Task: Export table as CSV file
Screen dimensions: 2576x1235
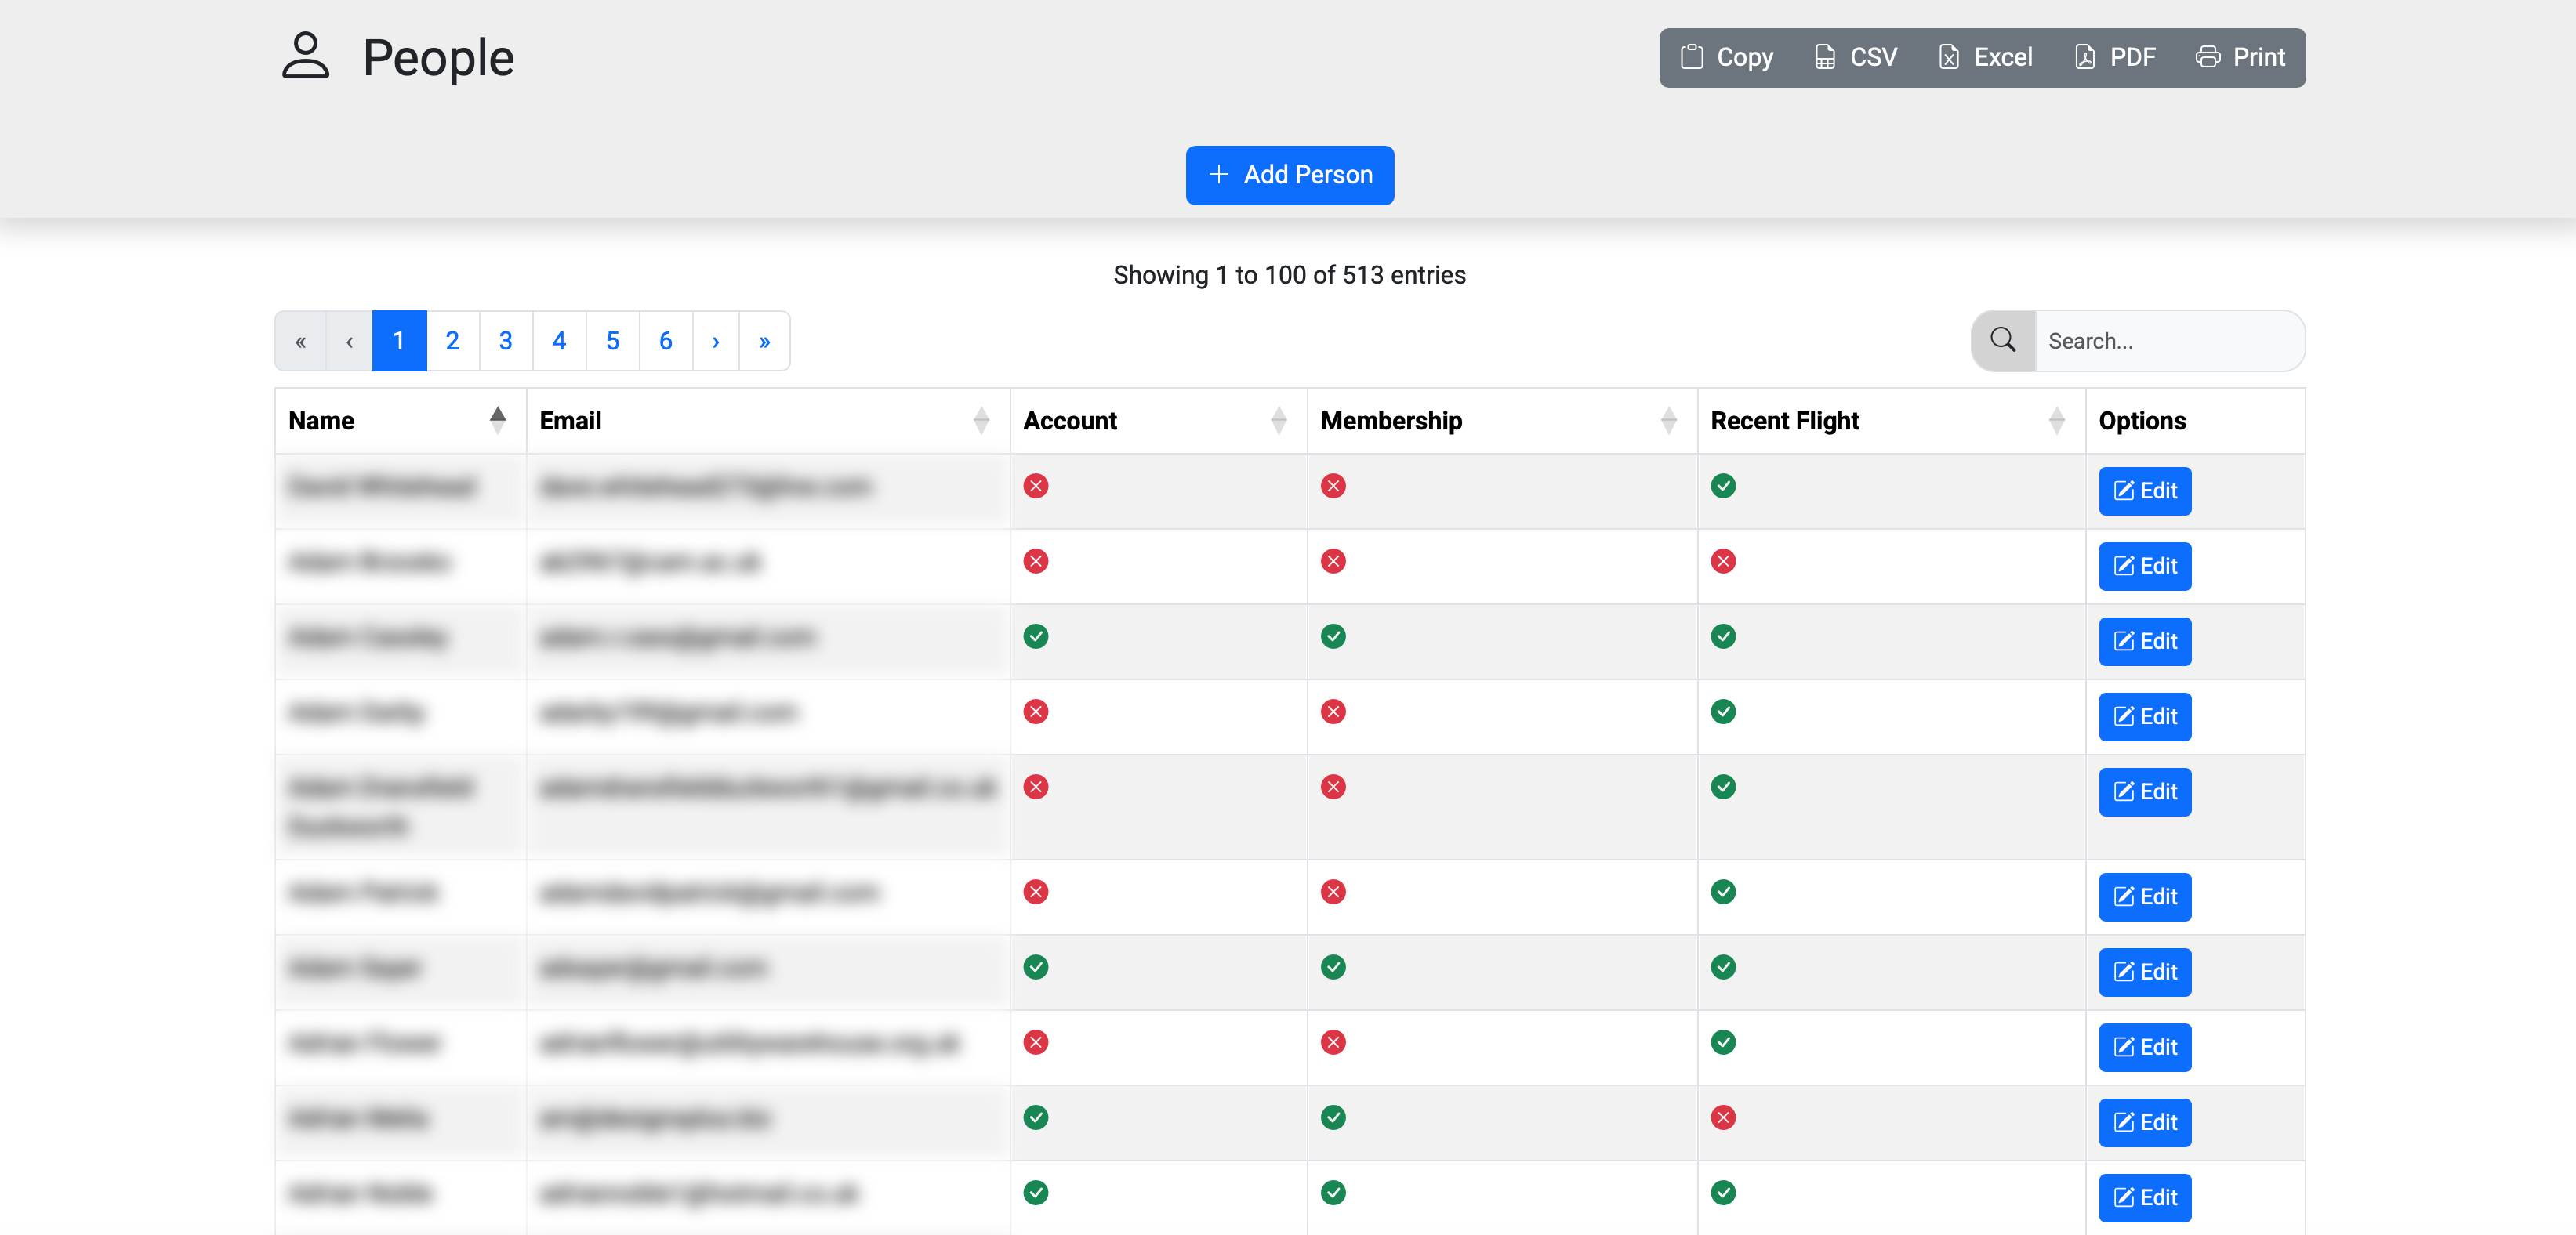Action: tap(1856, 57)
